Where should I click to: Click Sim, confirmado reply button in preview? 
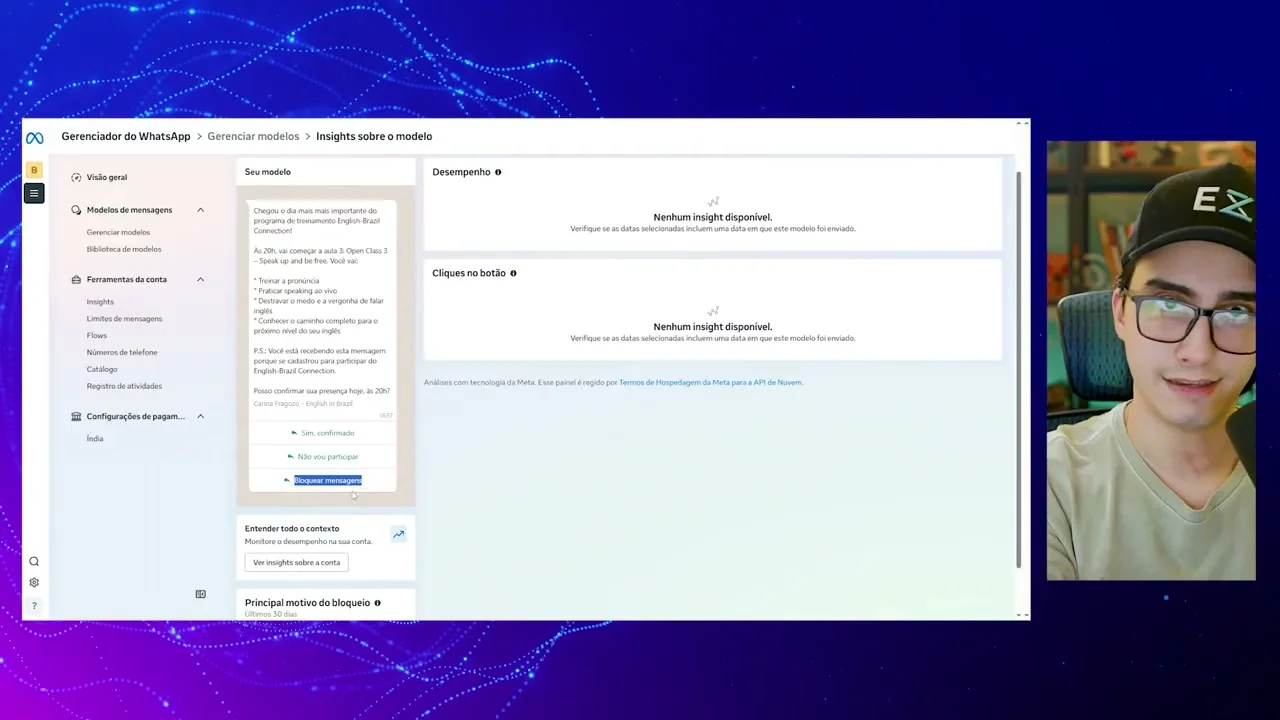322,433
